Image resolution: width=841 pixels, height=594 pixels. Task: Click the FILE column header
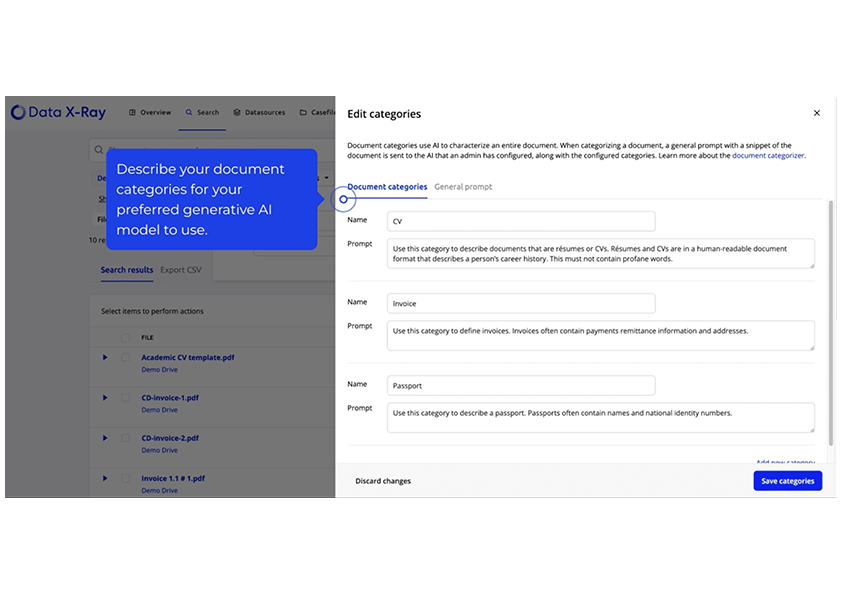tap(147, 338)
